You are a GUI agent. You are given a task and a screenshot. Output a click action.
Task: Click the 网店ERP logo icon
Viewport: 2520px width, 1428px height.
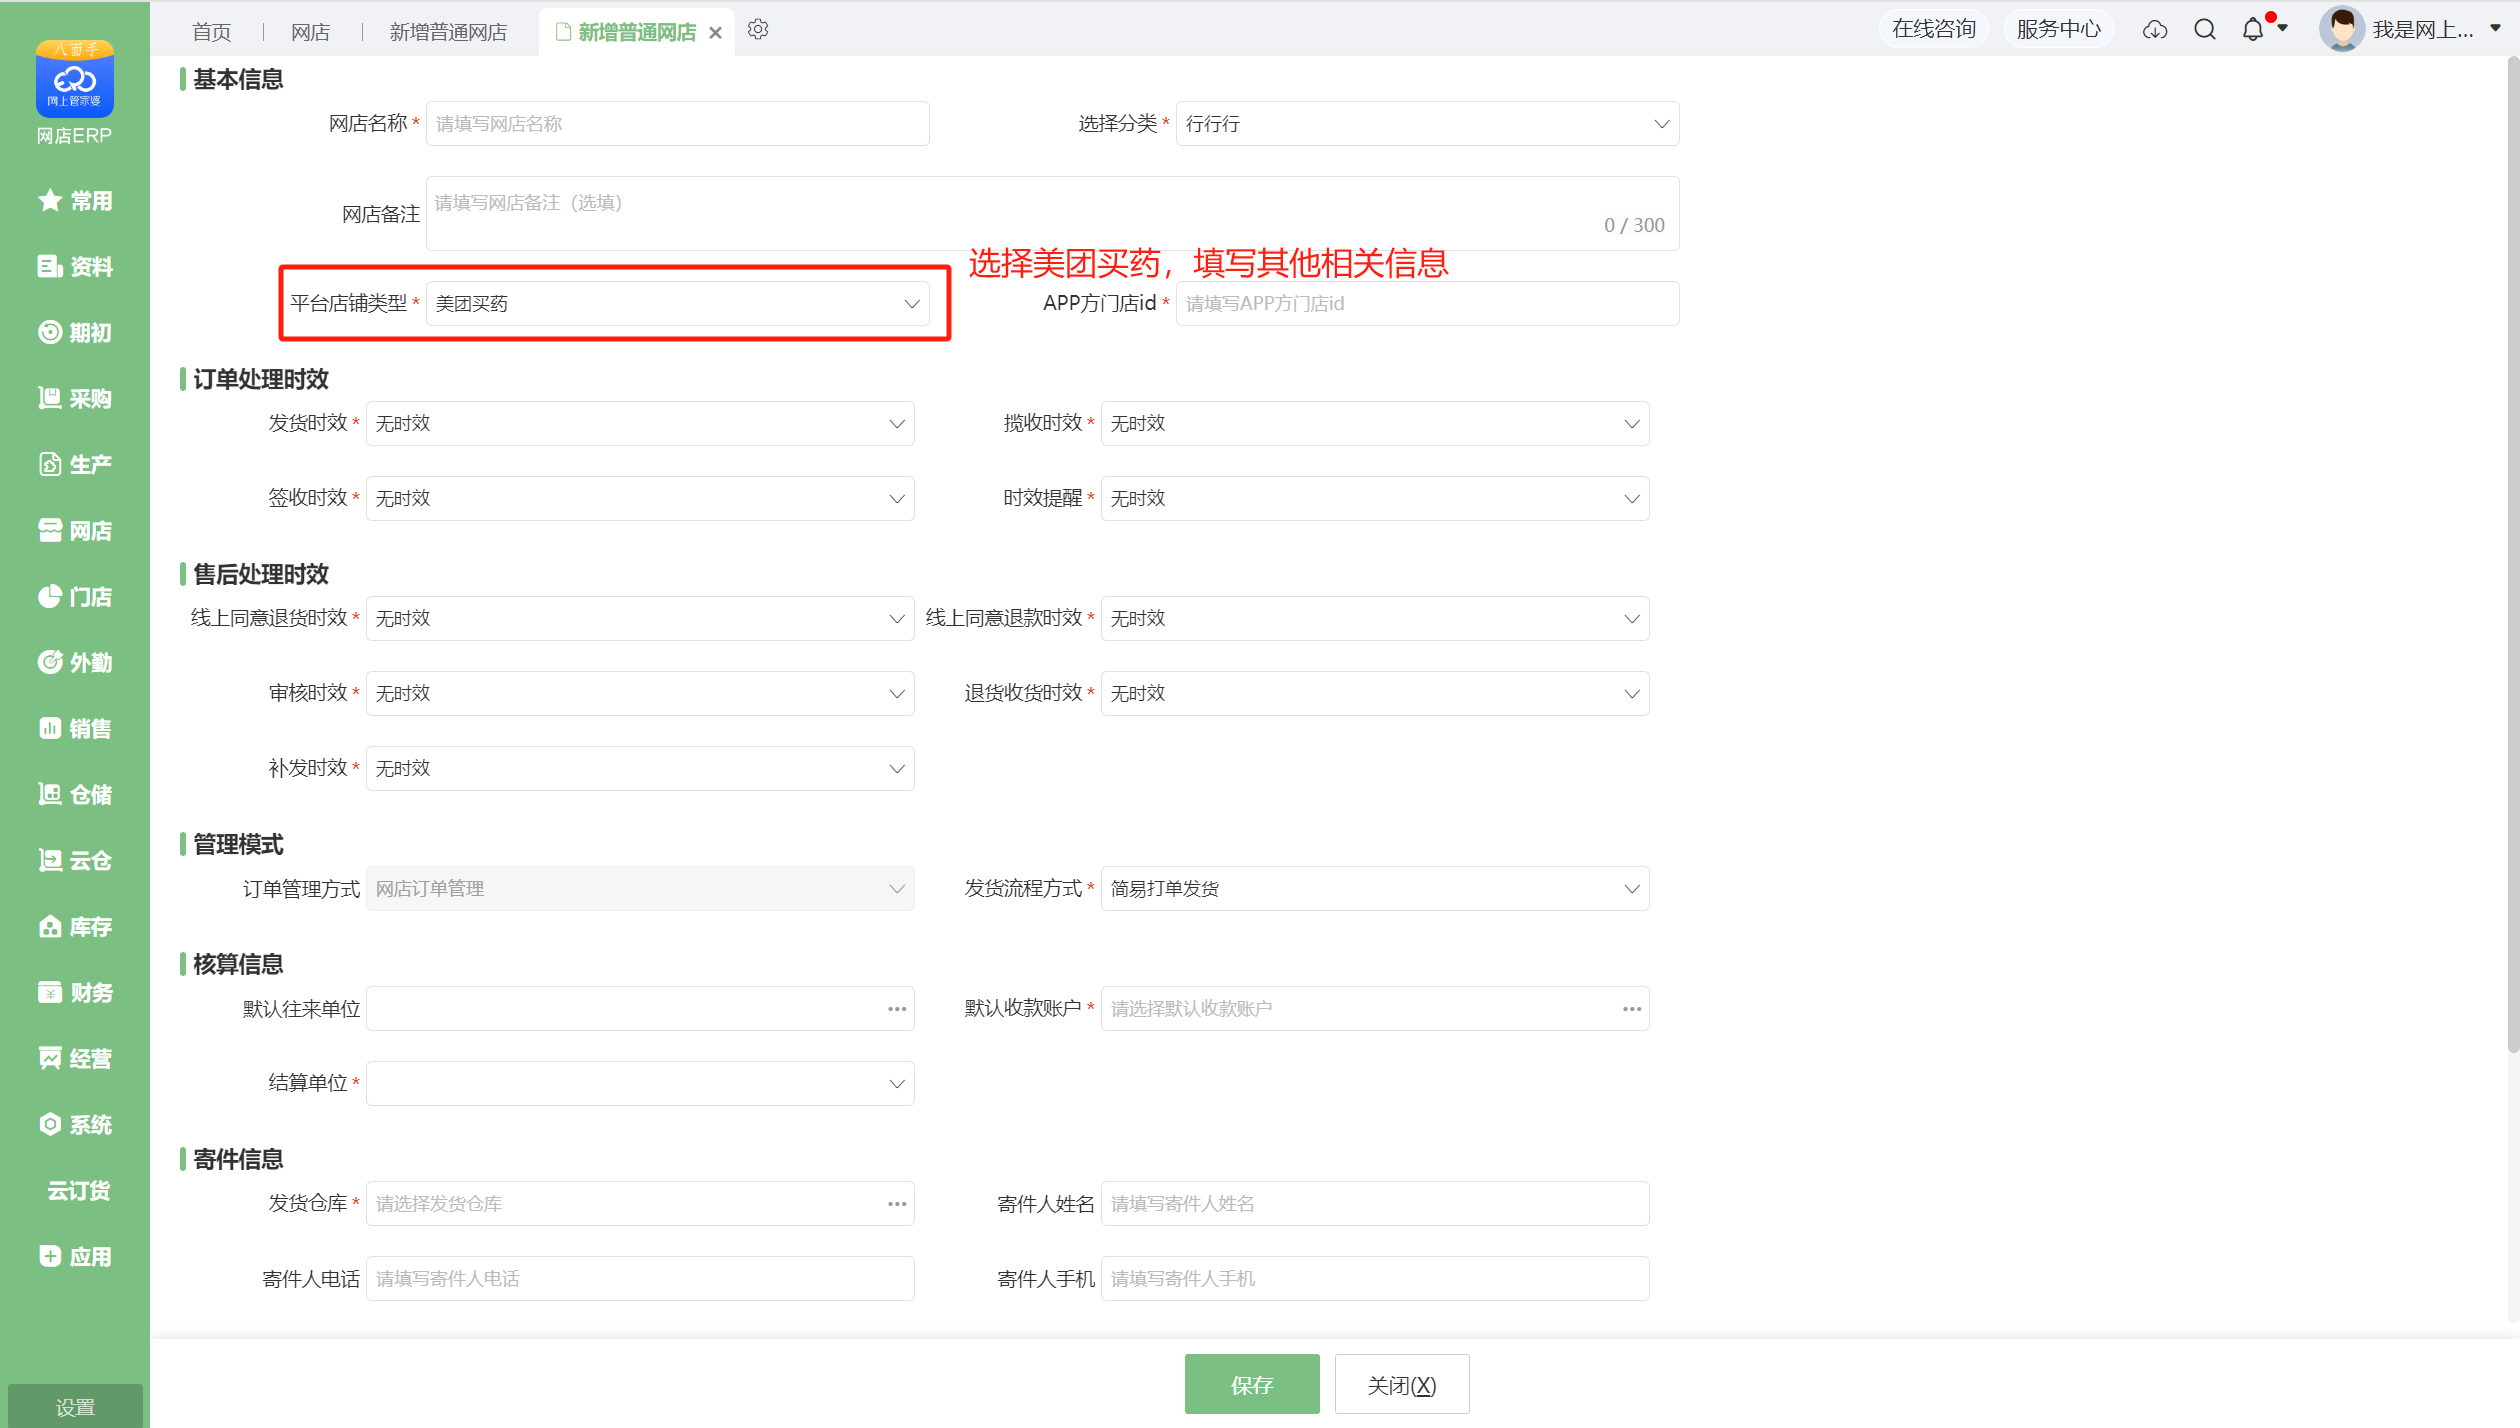coord(75,79)
